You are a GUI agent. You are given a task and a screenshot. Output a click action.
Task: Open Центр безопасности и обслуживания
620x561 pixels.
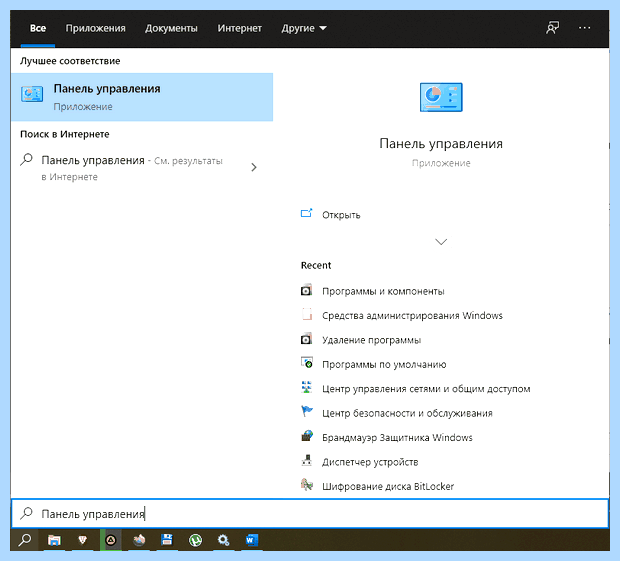407,413
